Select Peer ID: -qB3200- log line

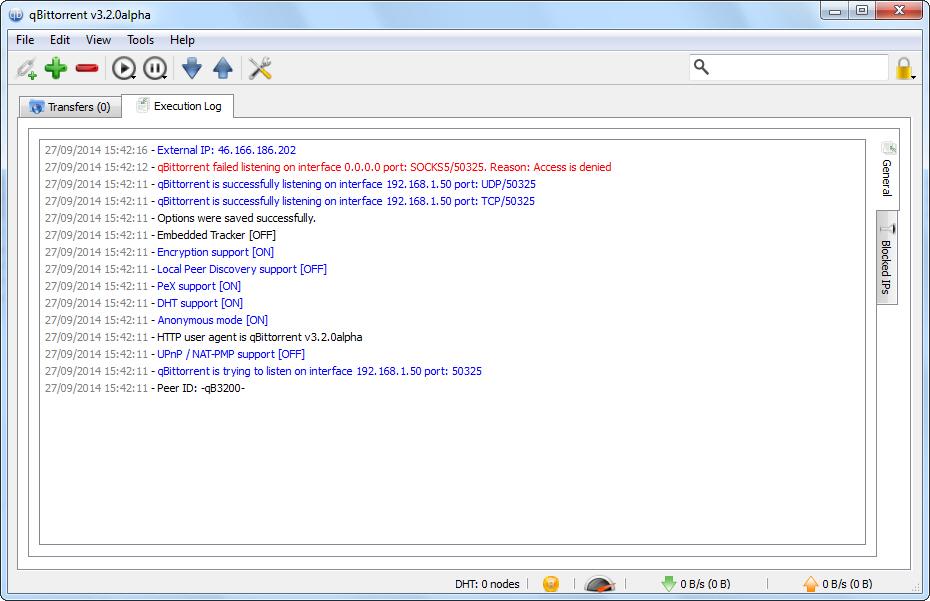click(145, 388)
